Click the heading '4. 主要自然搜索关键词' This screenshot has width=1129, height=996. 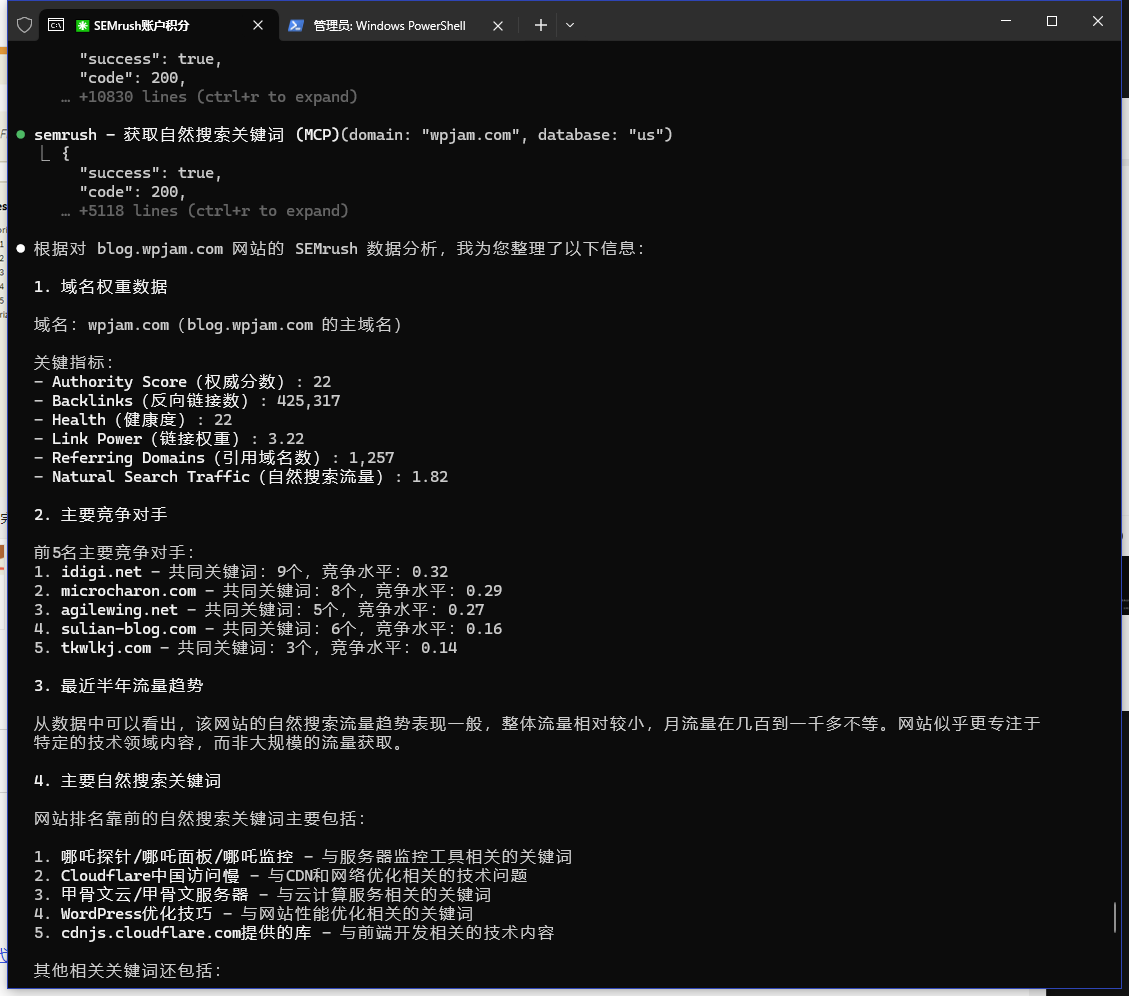(x=127, y=781)
